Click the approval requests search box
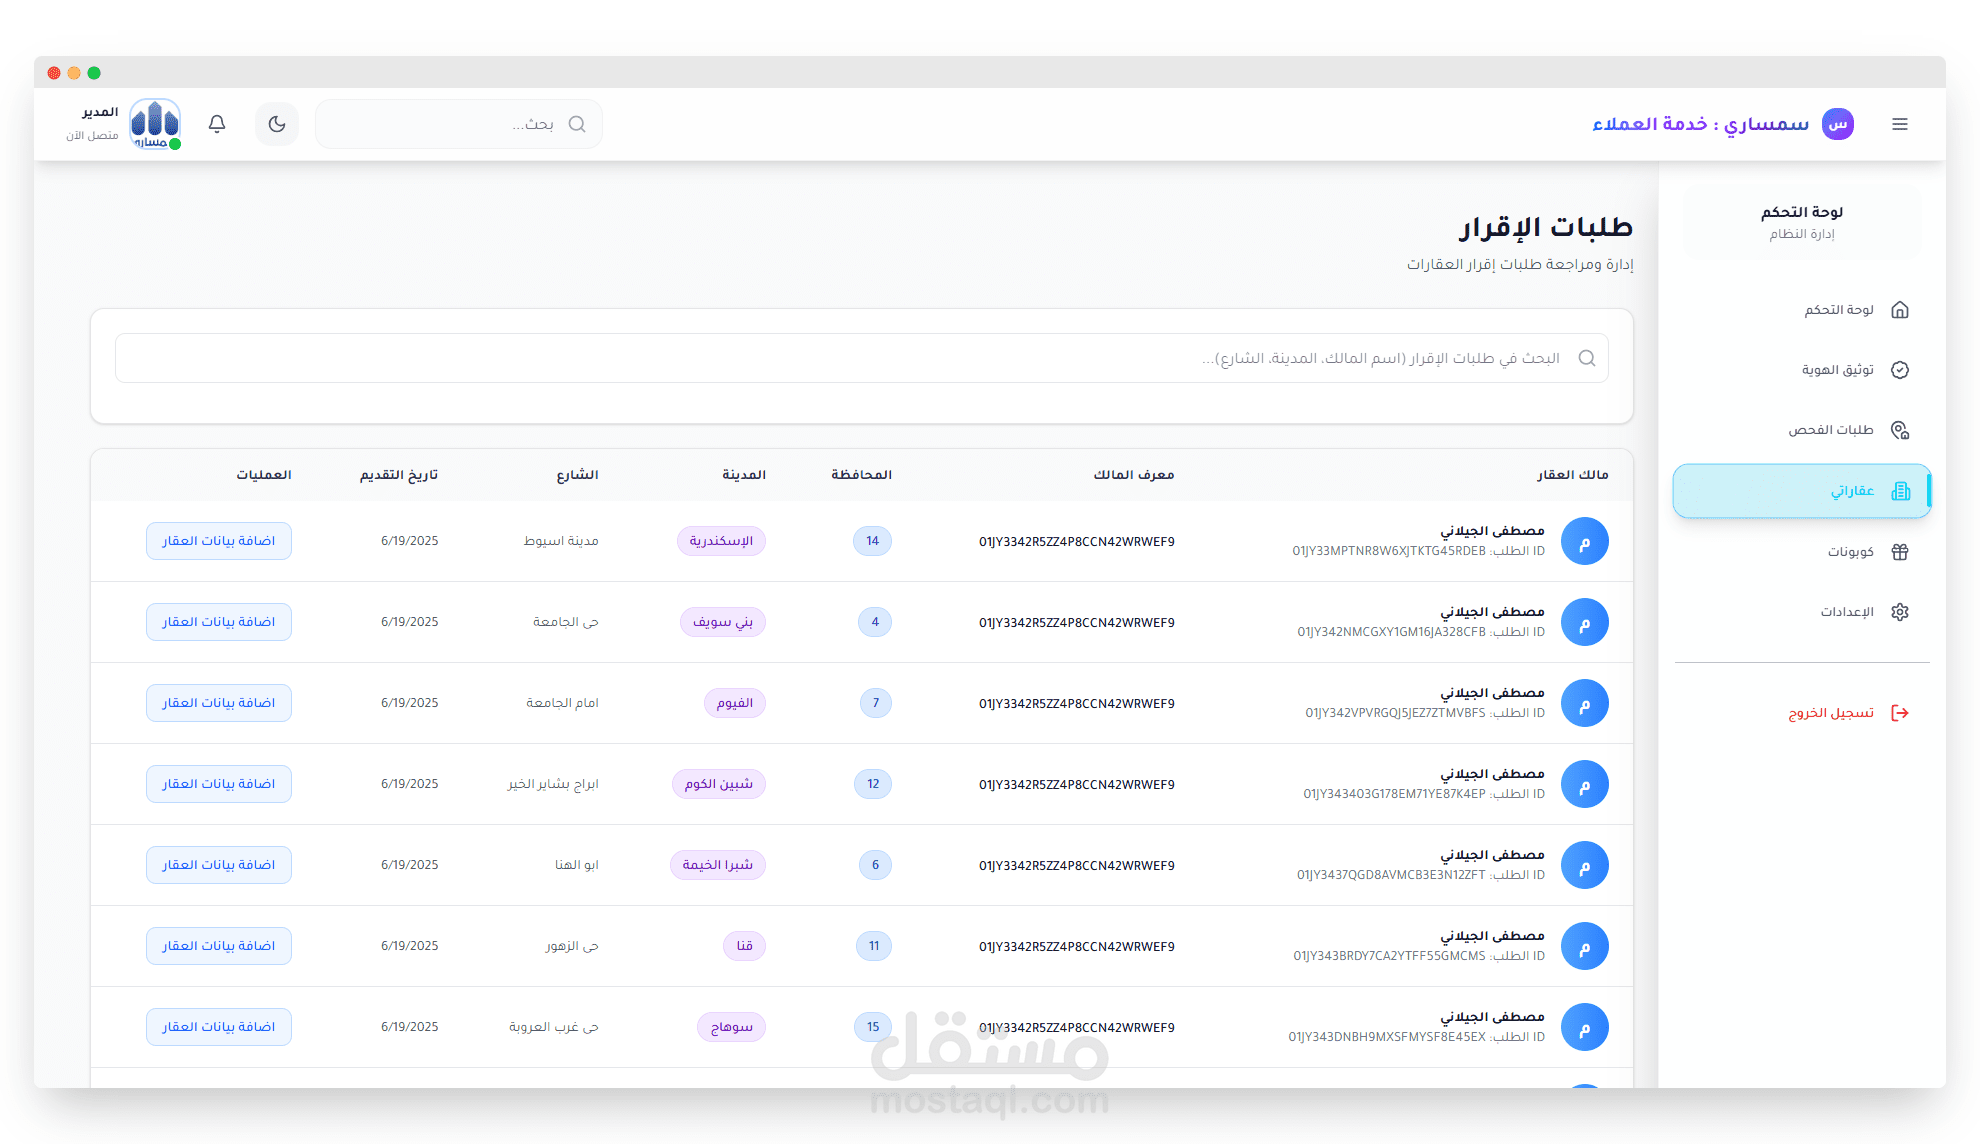The width and height of the screenshot is (1980, 1144). 860,358
